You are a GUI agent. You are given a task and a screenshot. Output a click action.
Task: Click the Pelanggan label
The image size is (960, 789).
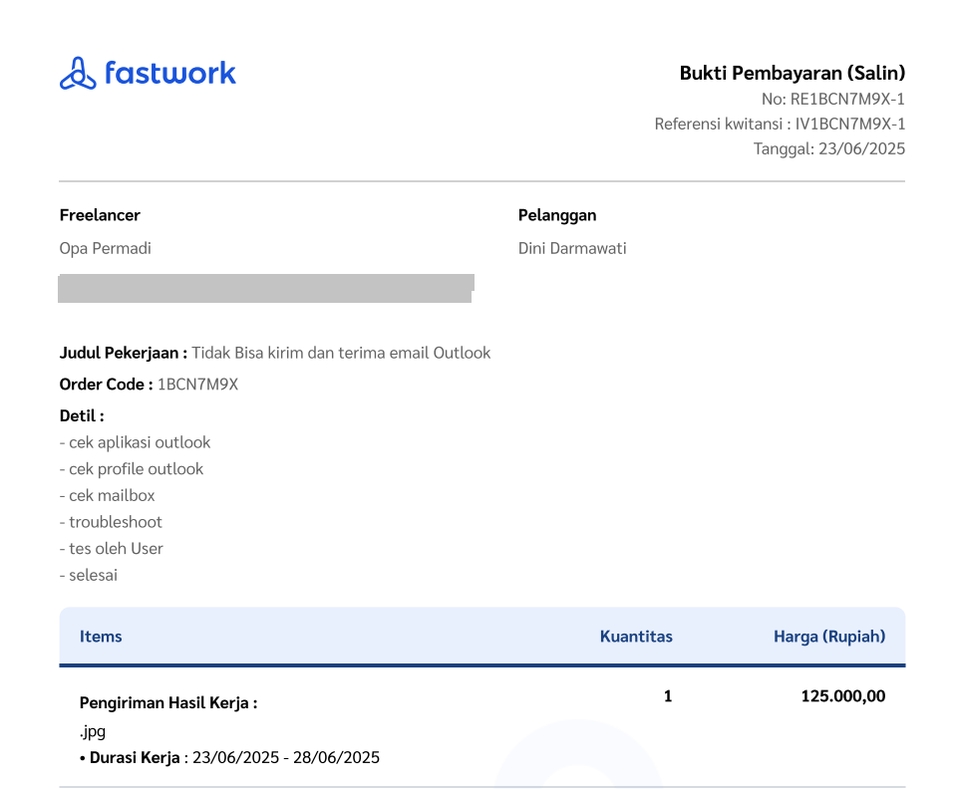coord(557,215)
